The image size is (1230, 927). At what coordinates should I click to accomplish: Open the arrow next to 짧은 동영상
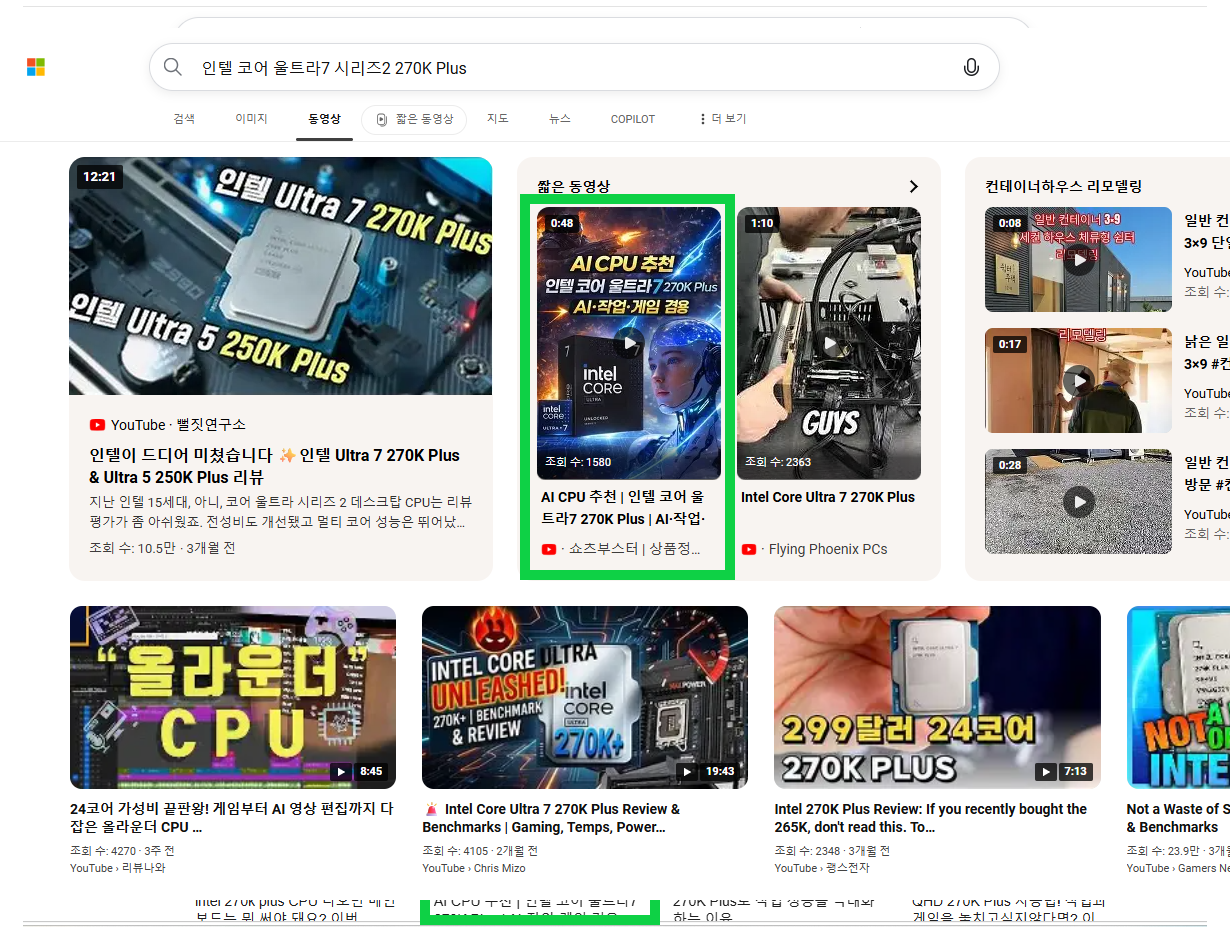point(913,187)
